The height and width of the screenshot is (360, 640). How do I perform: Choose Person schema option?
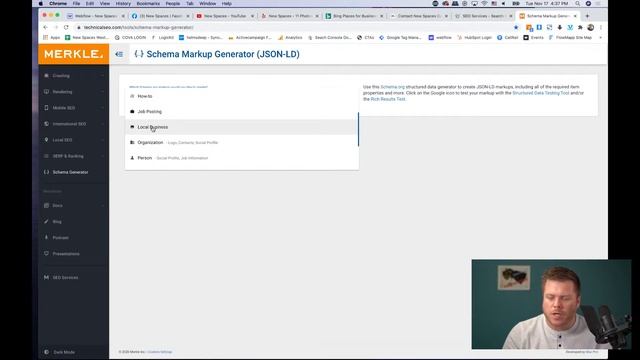tap(242, 158)
